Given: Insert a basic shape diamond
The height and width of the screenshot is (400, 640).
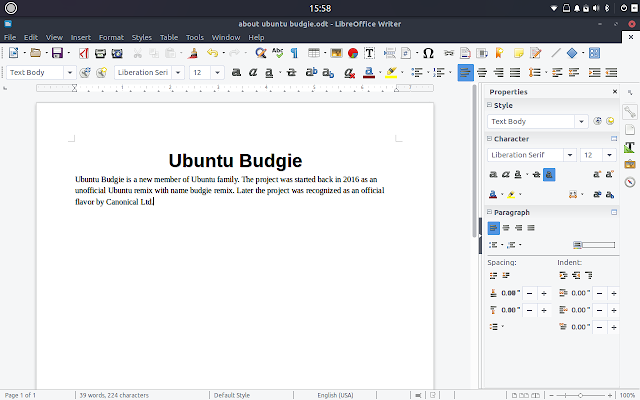Looking at the screenshot, I should click(572, 53).
